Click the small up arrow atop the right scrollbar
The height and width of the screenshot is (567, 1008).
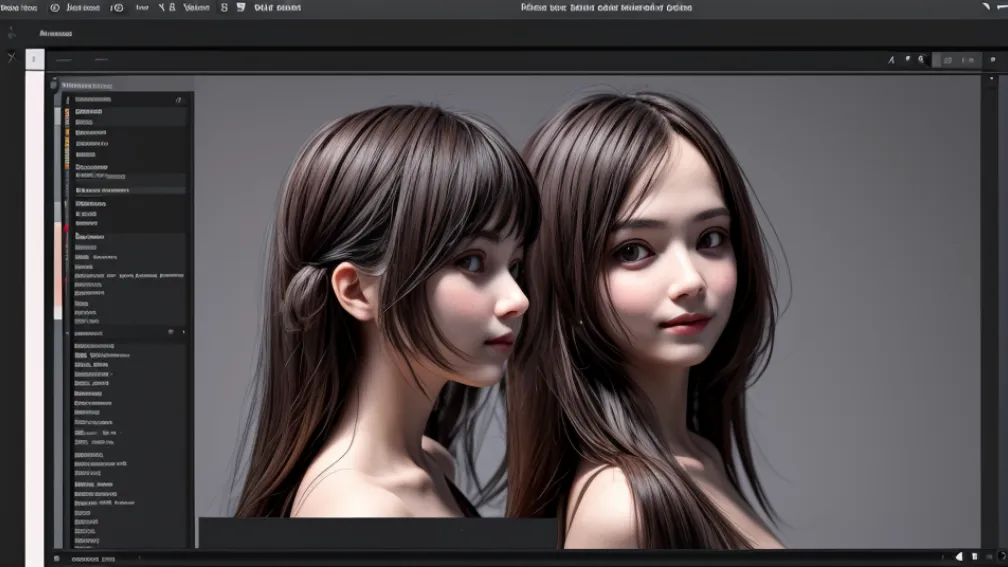[991, 80]
